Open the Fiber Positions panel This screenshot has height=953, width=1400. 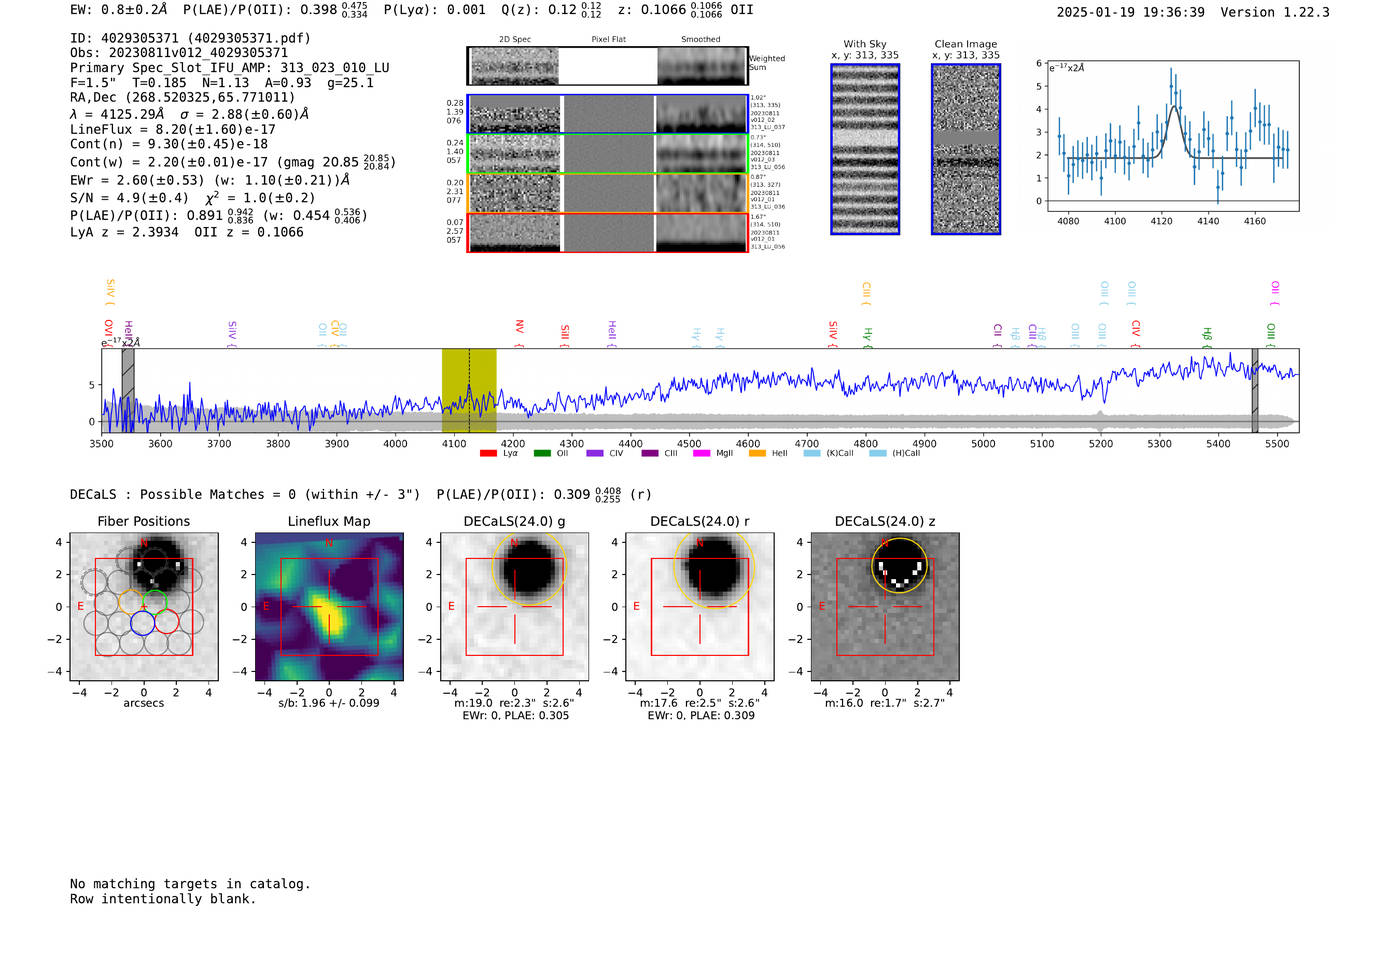[144, 606]
